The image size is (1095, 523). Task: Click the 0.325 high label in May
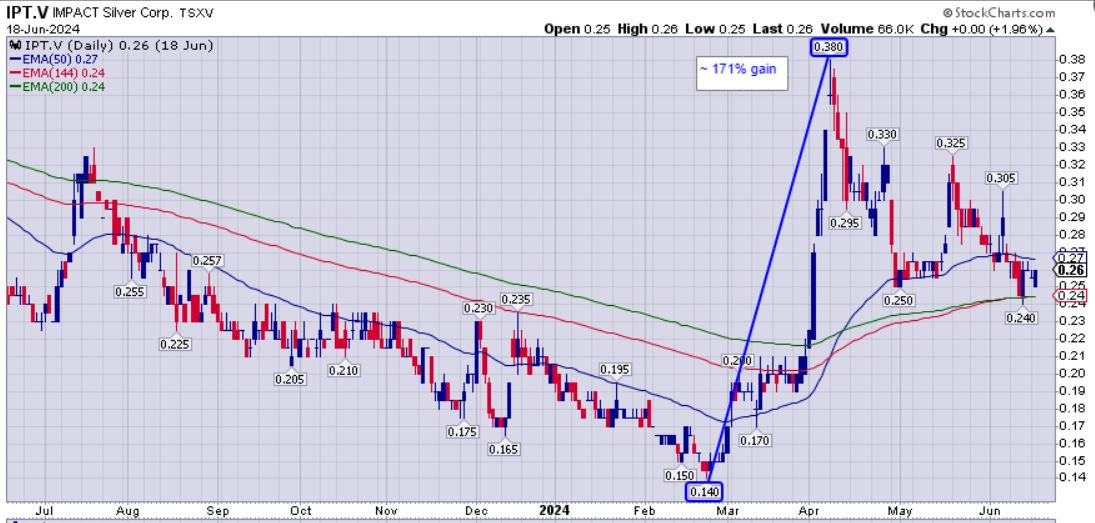click(x=951, y=143)
